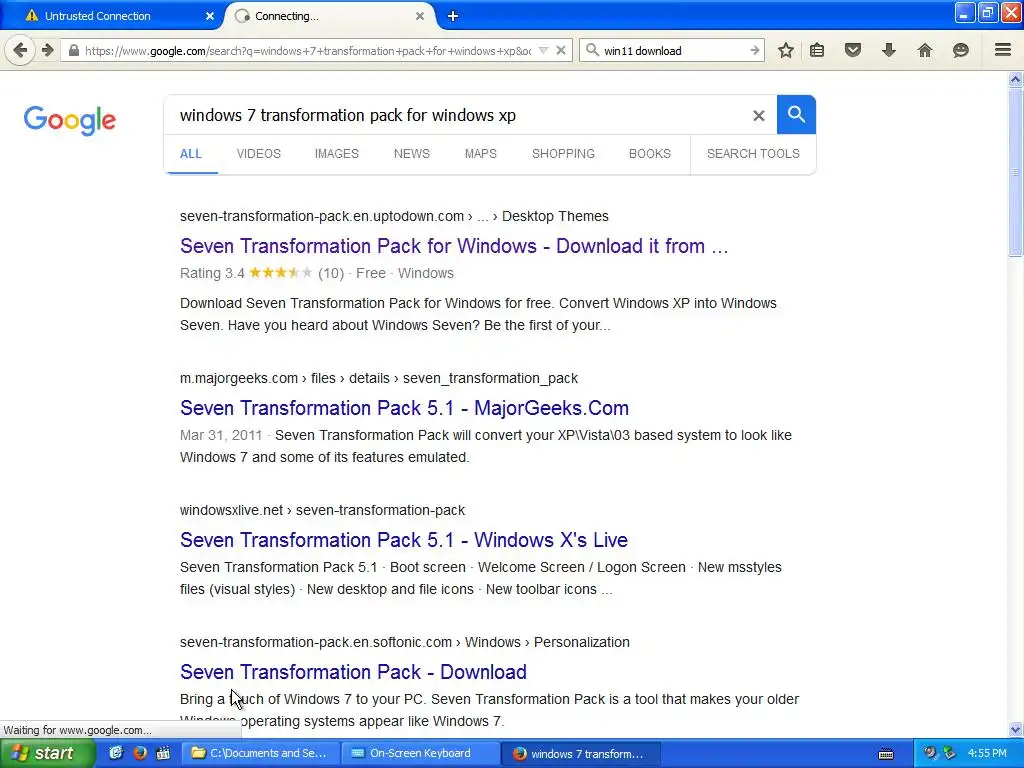1024x768 pixels.
Task: Click the vertical scrollbar thumb
Action: click(x=1016, y=173)
